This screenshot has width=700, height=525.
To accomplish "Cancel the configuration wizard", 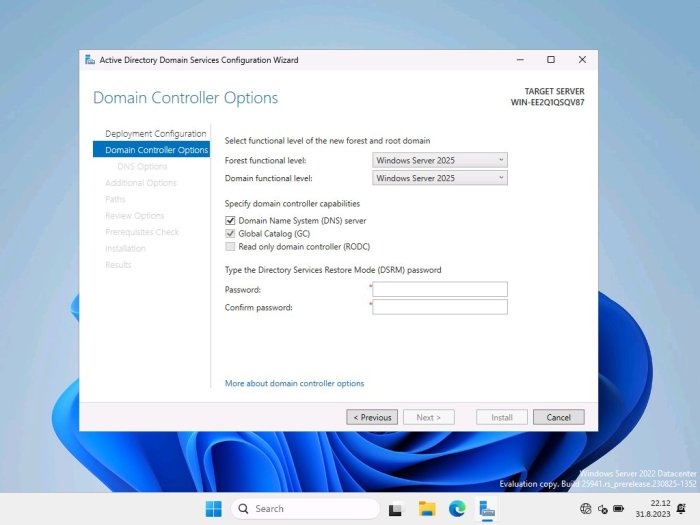I will [x=558, y=417].
